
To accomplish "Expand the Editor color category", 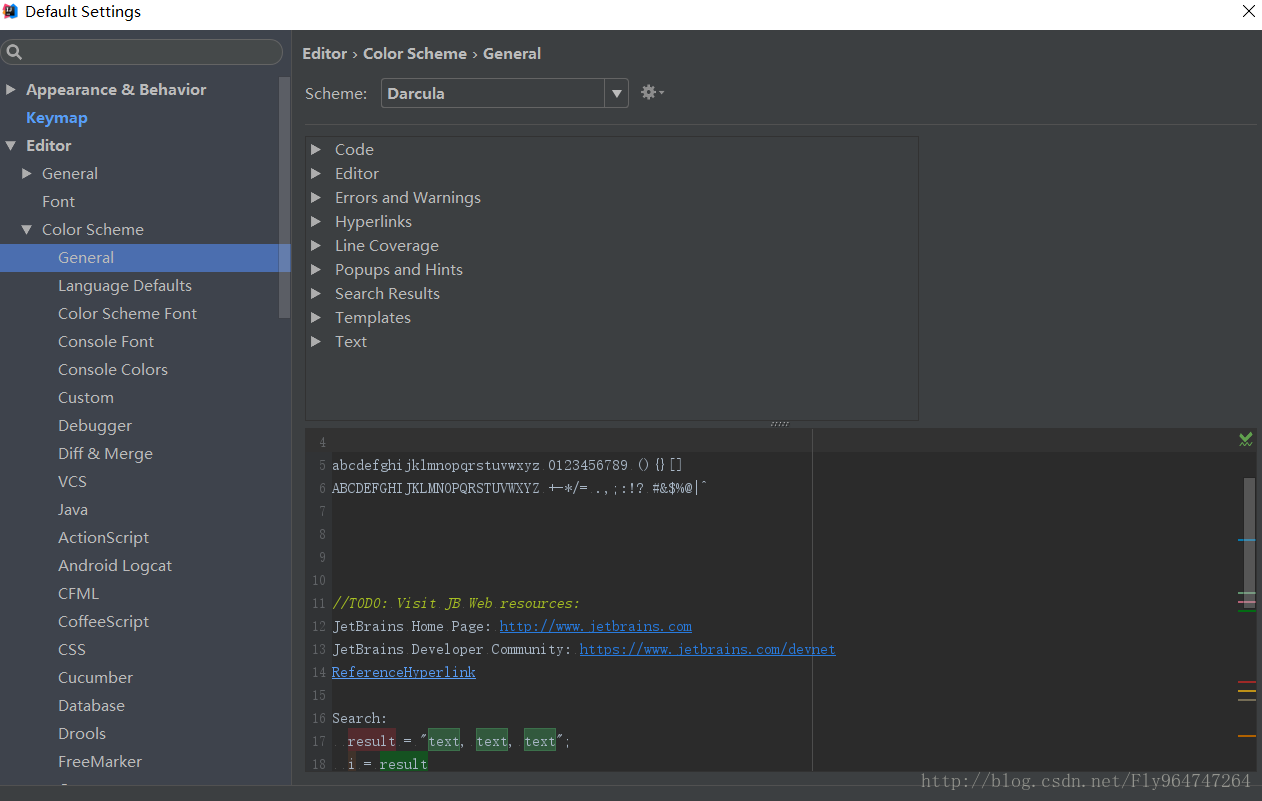I will (316, 173).
